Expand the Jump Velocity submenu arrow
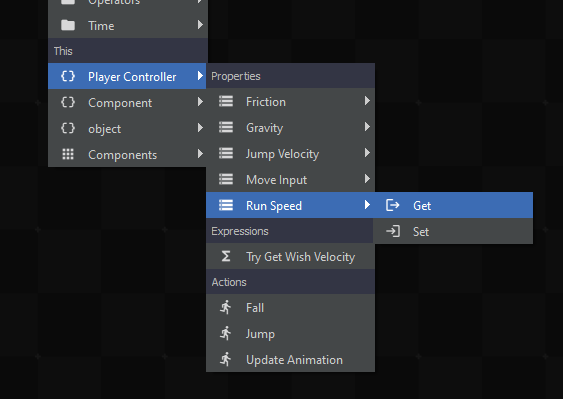The height and width of the screenshot is (399, 563). (x=367, y=153)
